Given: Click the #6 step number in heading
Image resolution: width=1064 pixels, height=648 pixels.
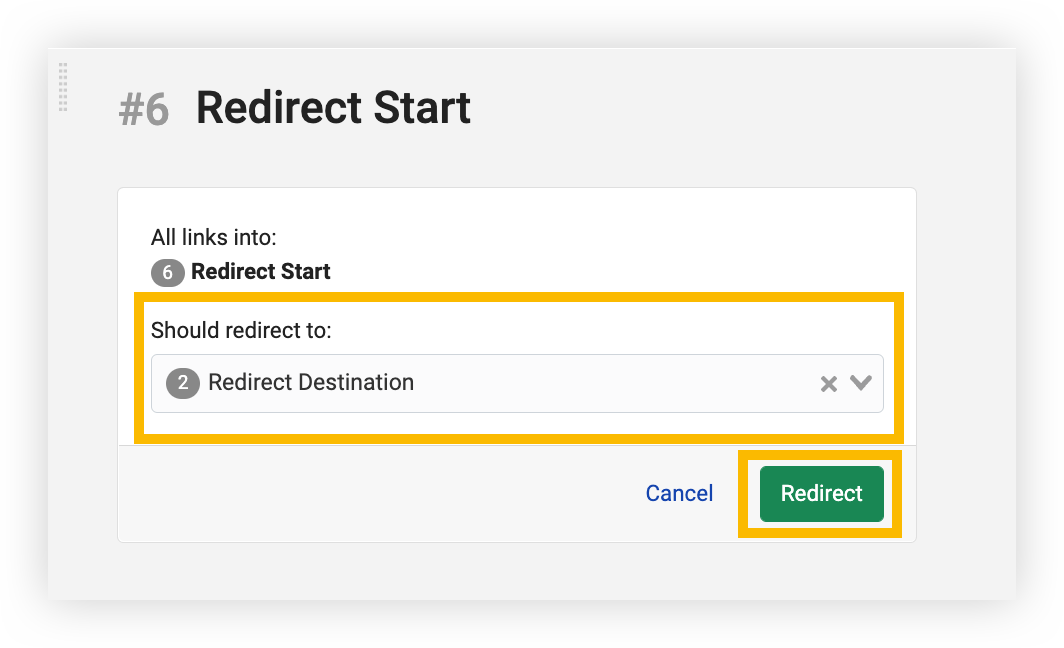Looking at the screenshot, I should [x=143, y=110].
